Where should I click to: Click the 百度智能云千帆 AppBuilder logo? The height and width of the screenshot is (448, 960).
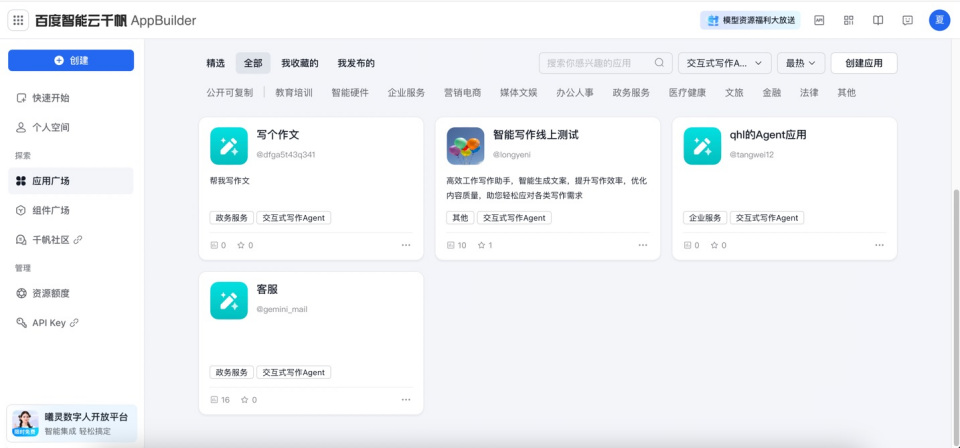point(116,21)
